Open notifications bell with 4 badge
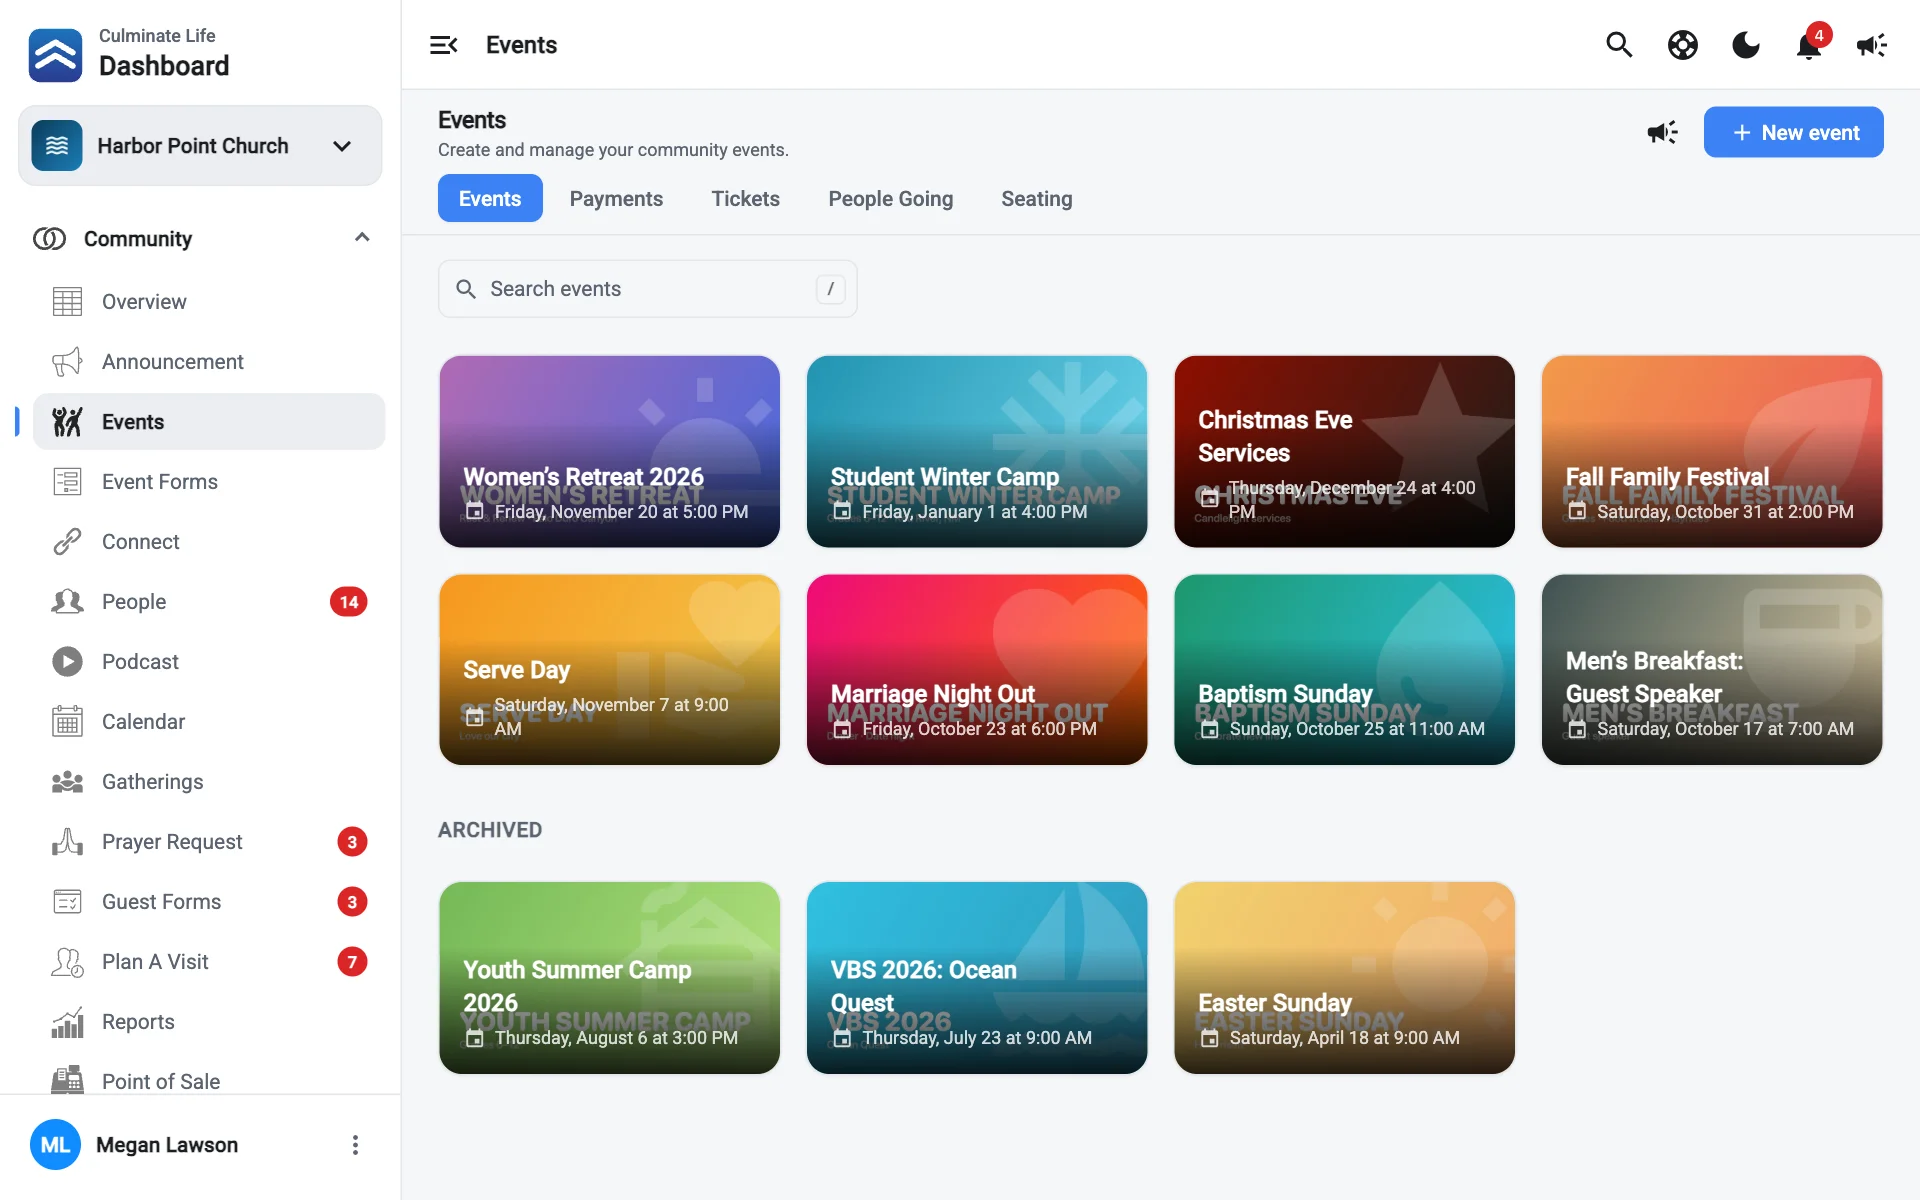Screen dimensions: 1920x1200 pos(1810,45)
